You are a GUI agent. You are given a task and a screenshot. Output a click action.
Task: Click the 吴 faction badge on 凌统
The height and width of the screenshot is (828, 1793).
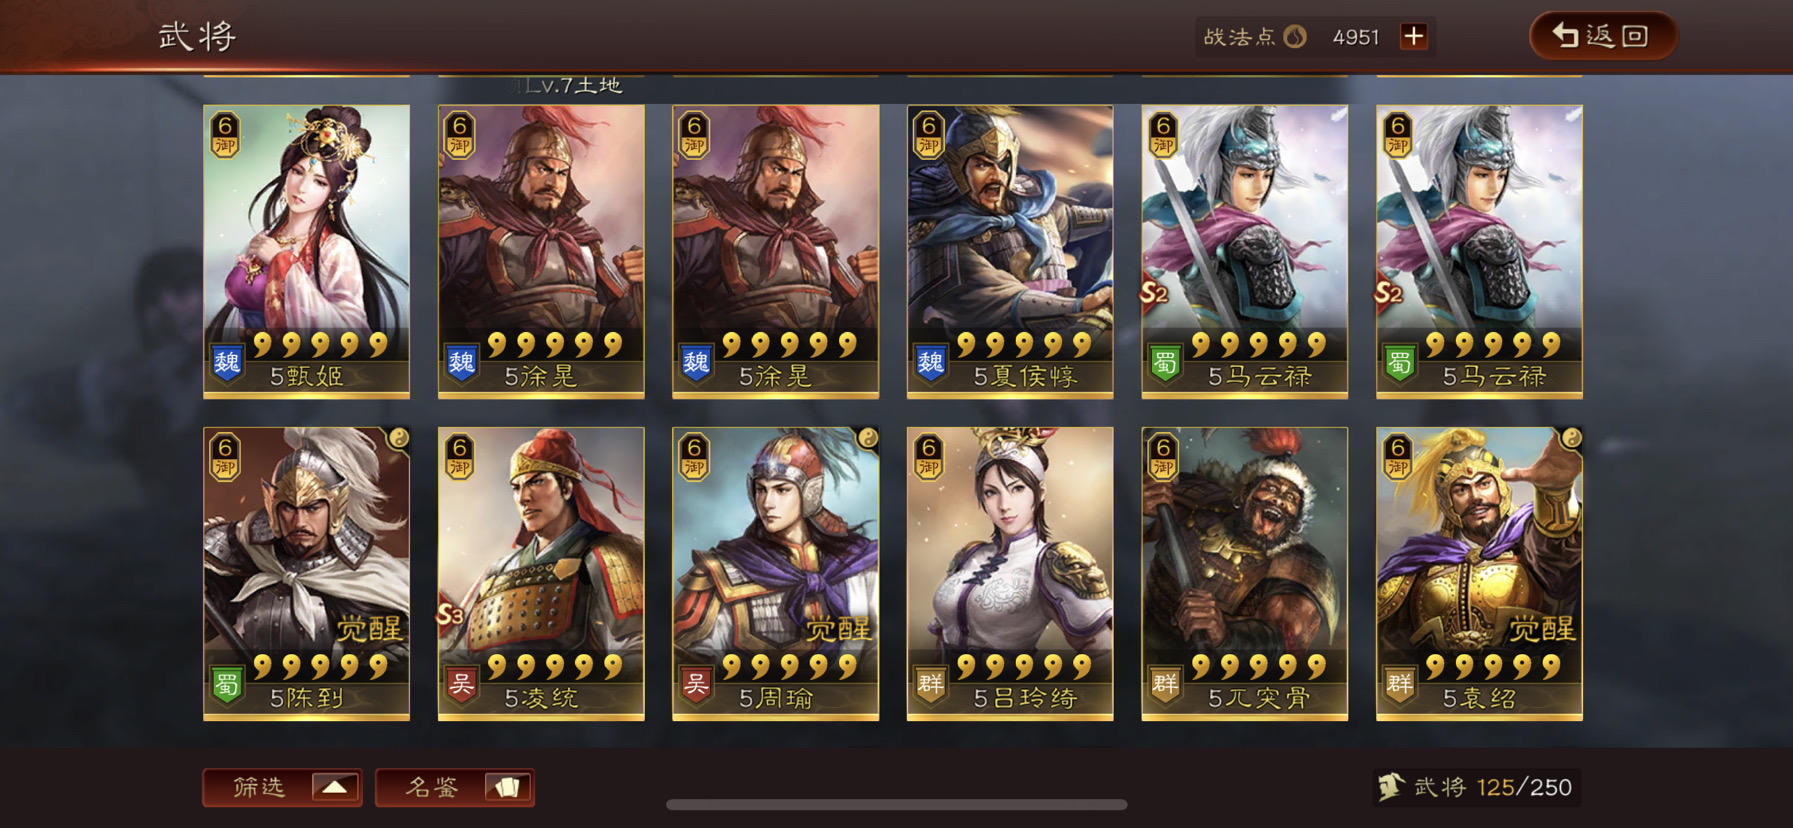coord(461,684)
